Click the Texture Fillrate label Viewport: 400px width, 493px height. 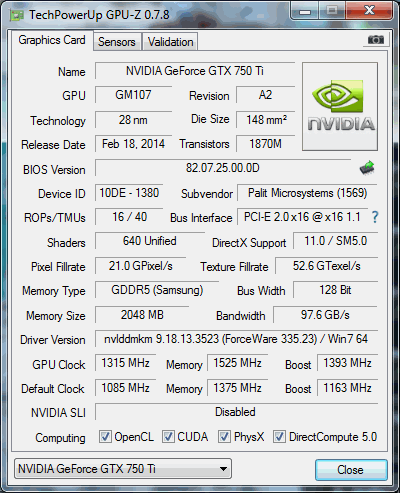[234, 267]
